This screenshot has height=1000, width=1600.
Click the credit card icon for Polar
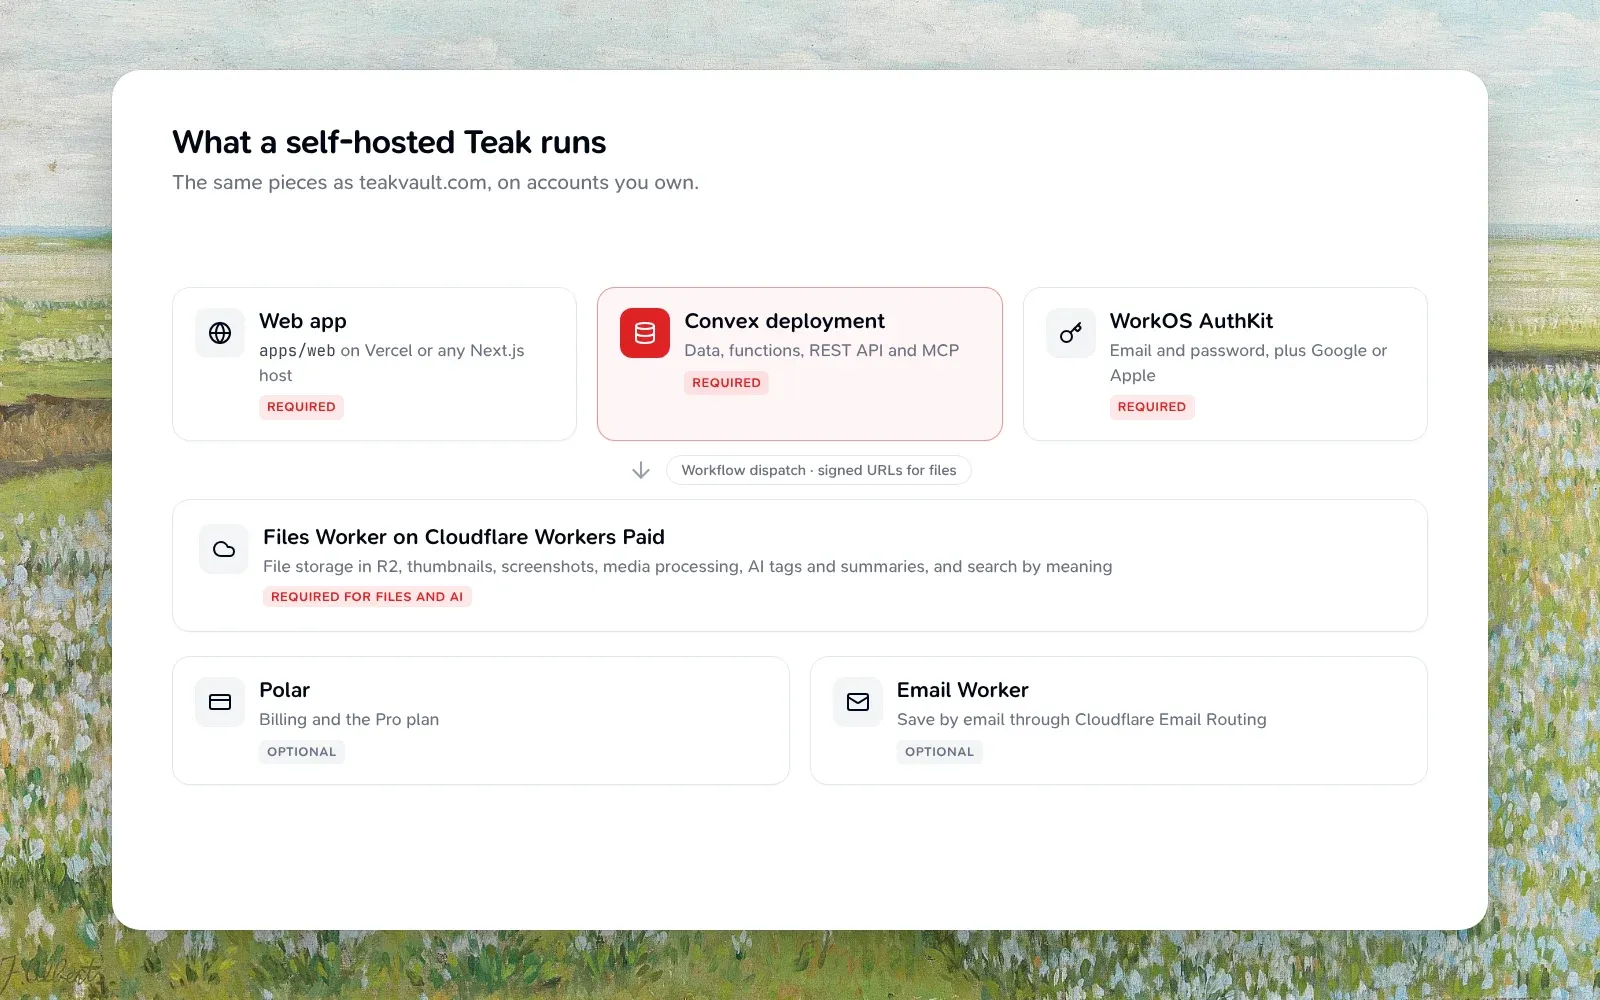tap(220, 702)
